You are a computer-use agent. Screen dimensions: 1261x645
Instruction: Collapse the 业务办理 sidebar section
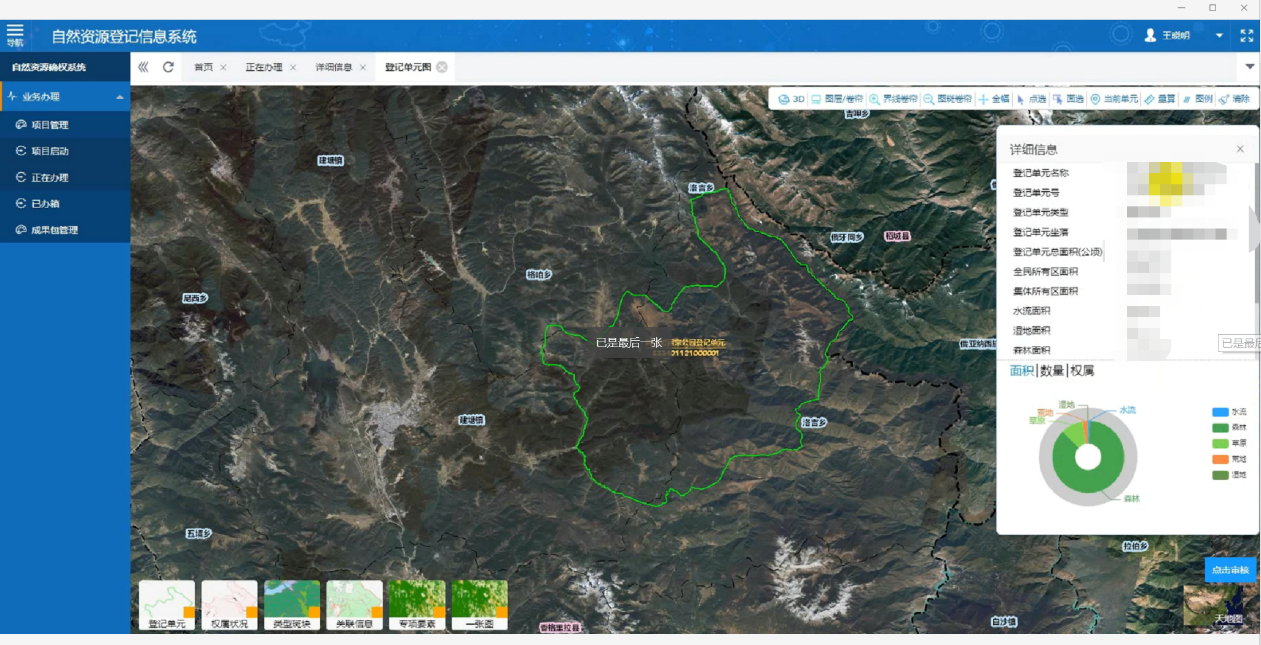point(120,97)
